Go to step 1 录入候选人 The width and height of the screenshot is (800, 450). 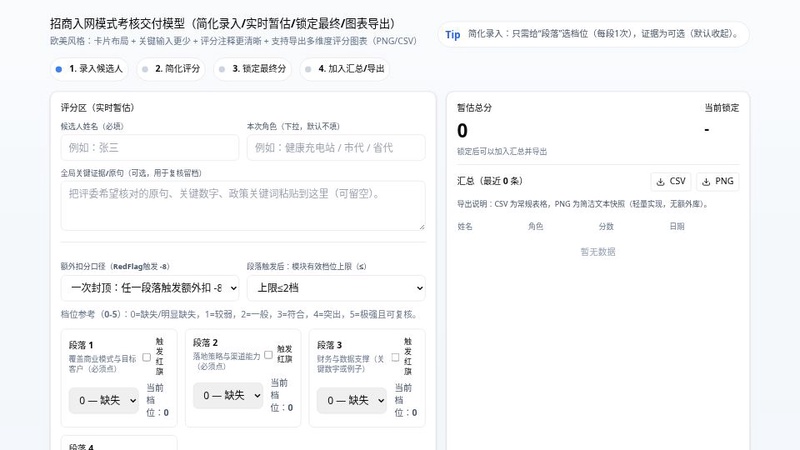point(89,69)
